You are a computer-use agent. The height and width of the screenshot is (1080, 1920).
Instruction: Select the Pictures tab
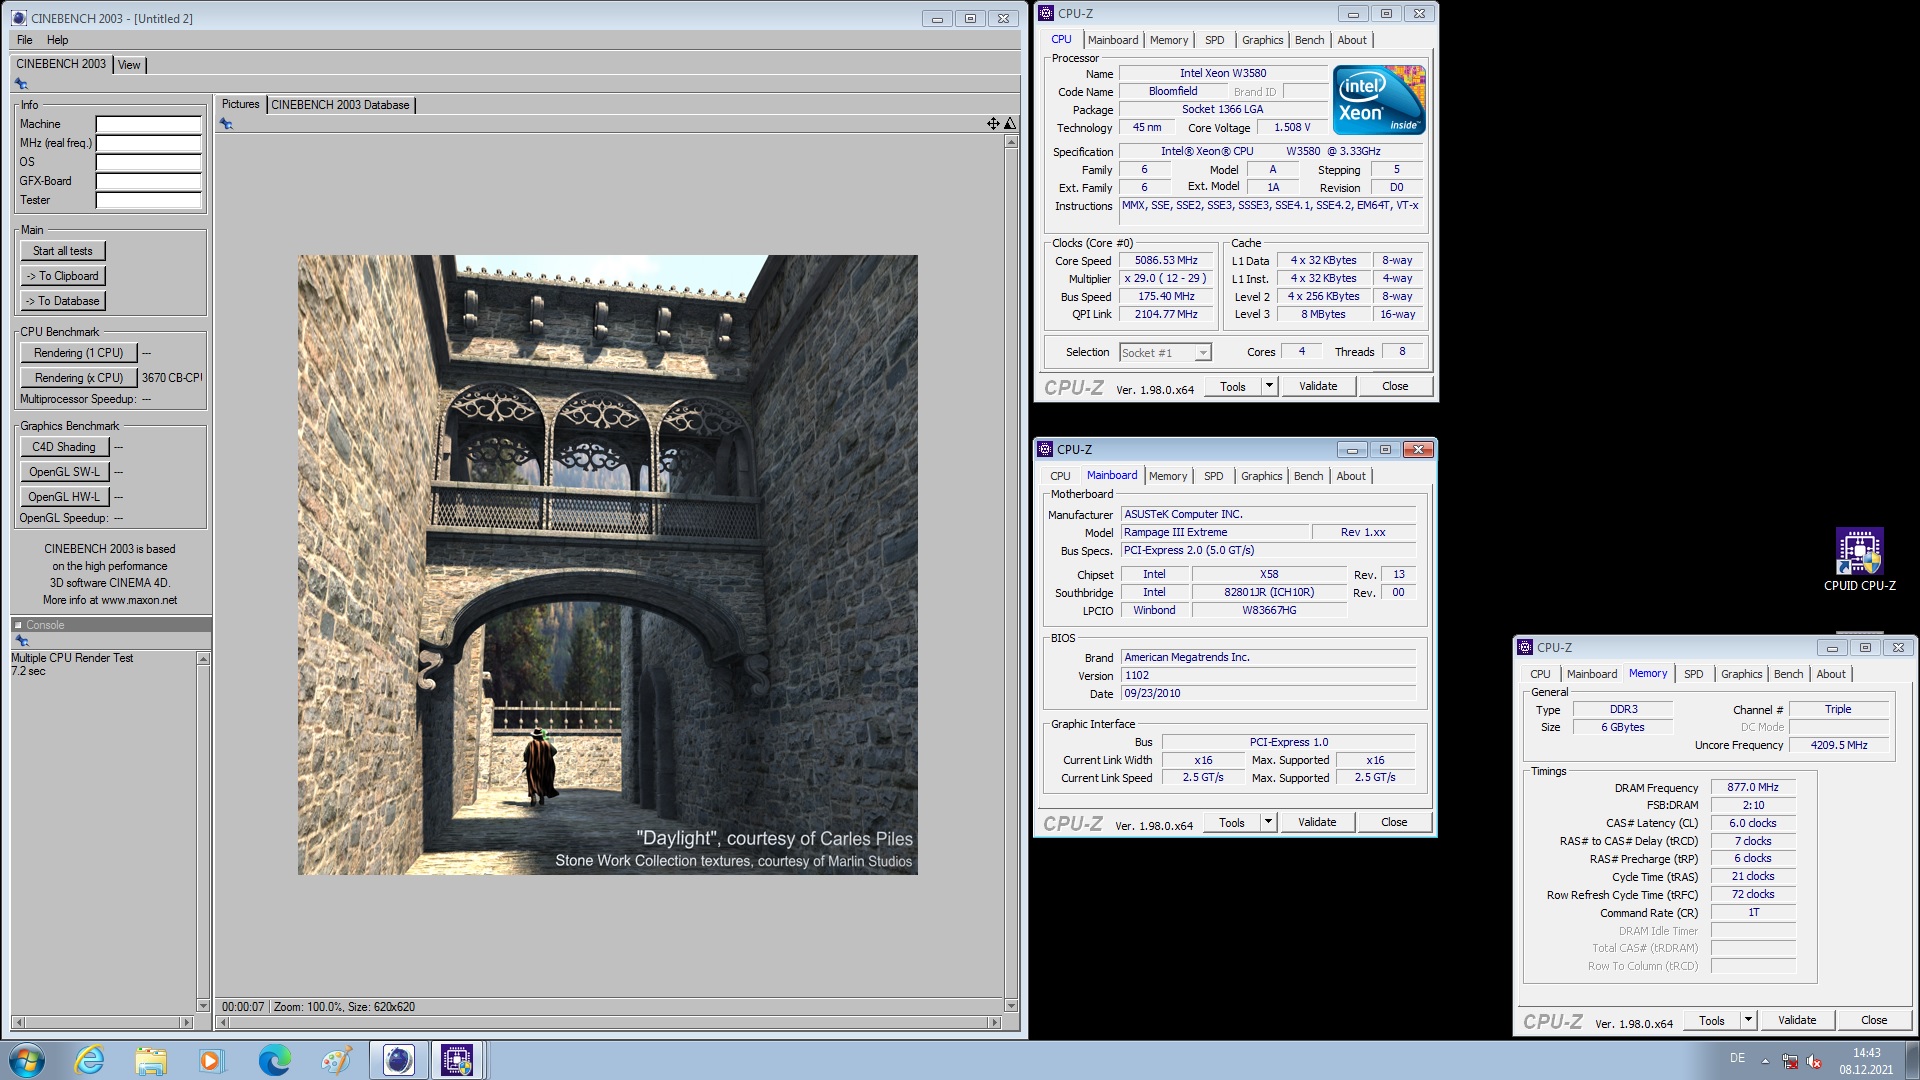click(x=240, y=104)
